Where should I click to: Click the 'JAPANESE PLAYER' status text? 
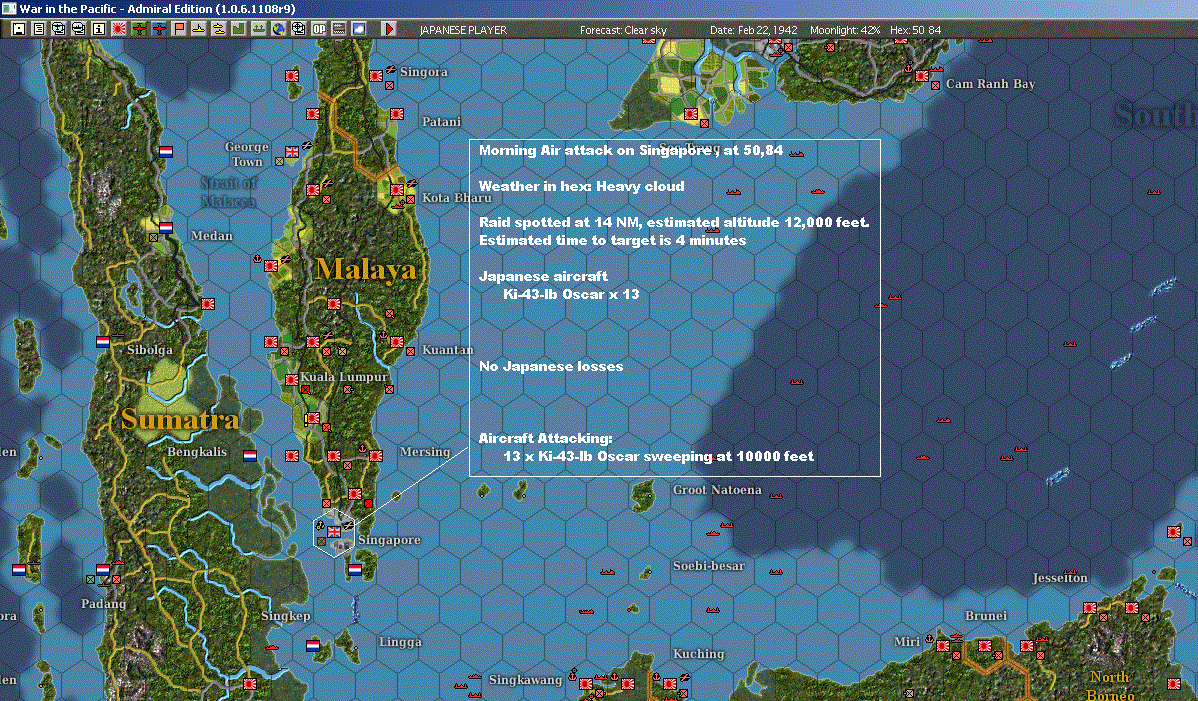(463, 30)
